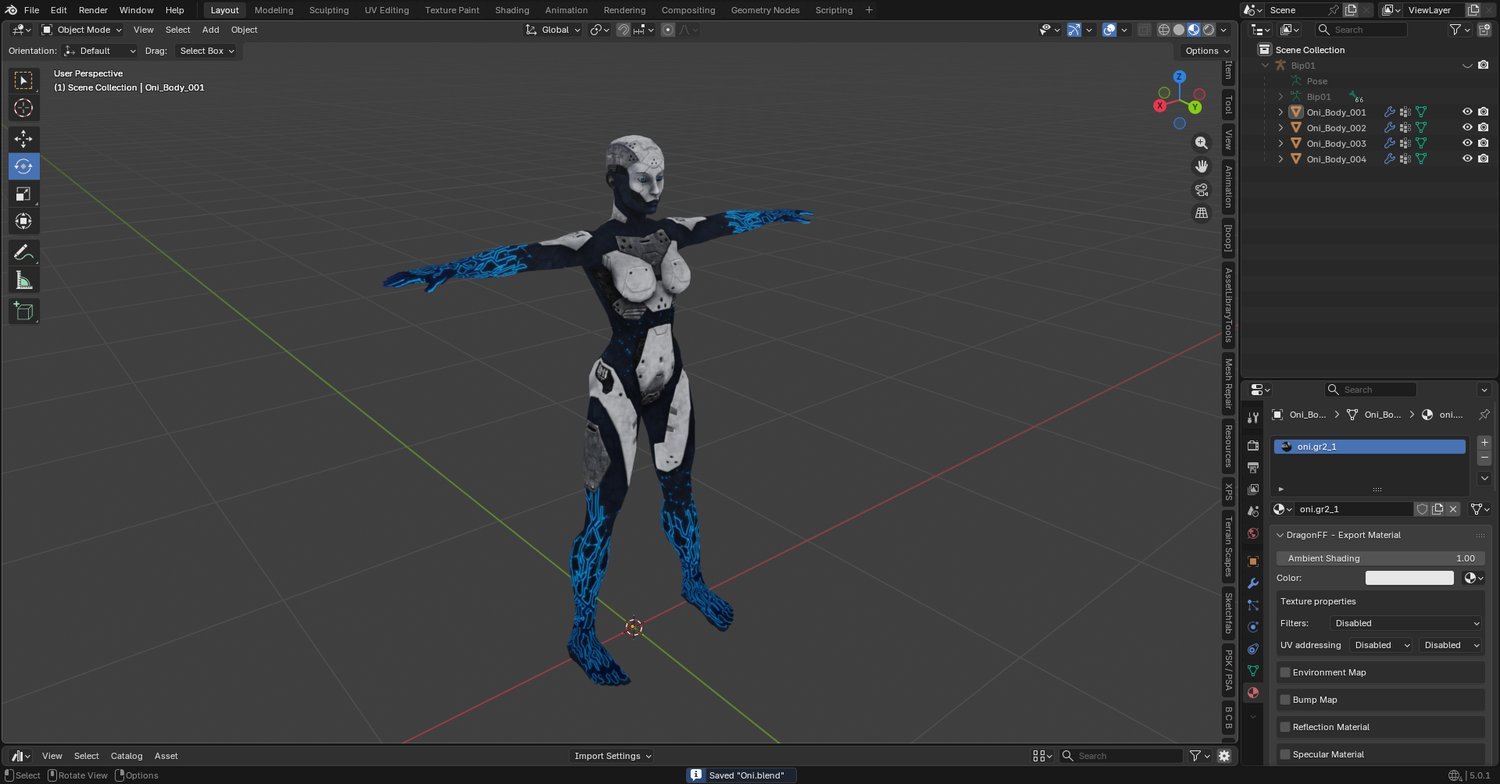Open the Render menu
1500x784 pixels.
tap(93, 10)
